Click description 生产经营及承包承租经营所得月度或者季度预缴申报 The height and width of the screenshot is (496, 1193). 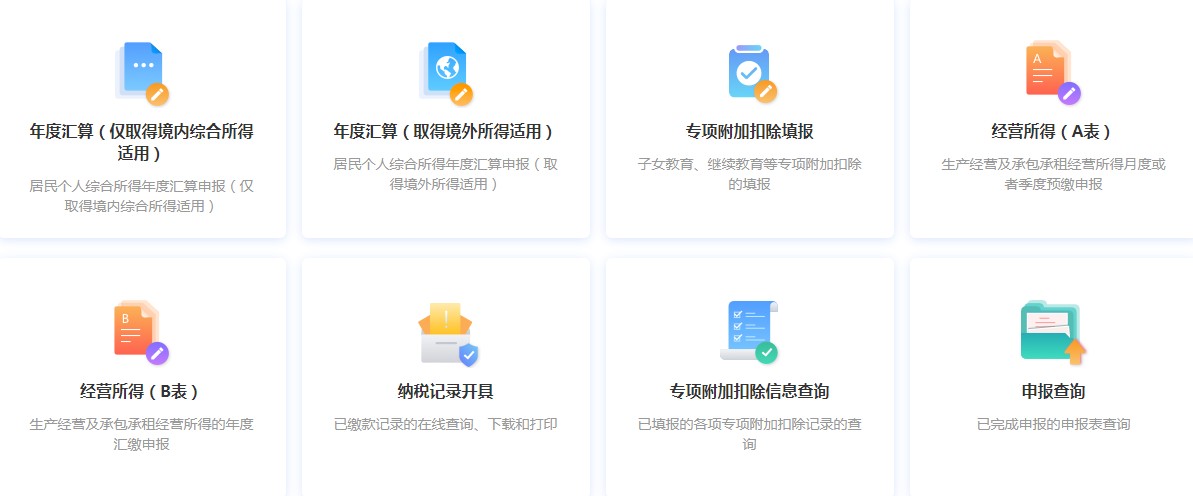click(x=1053, y=174)
